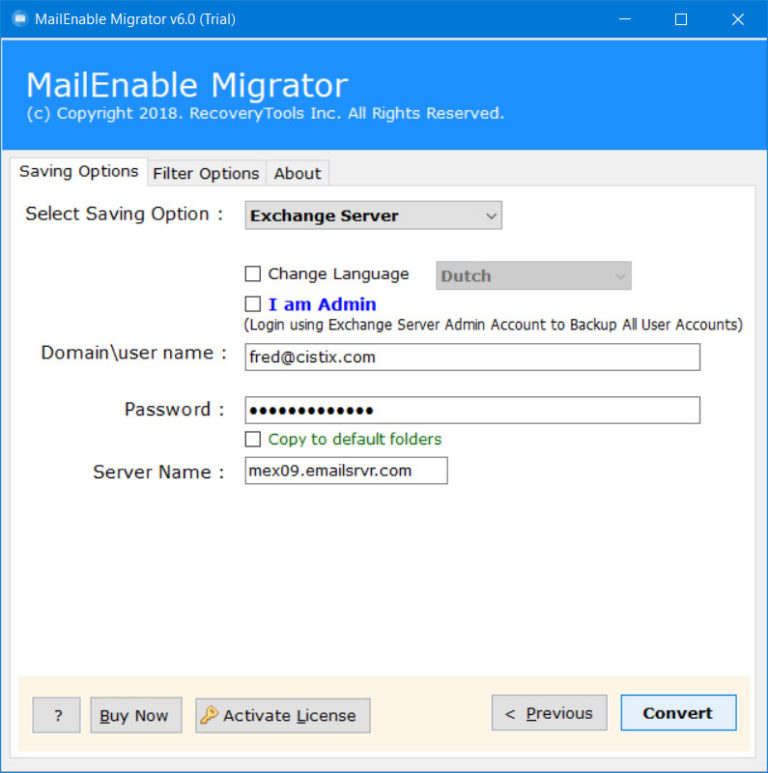Maximize the application window

tap(681, 19)
